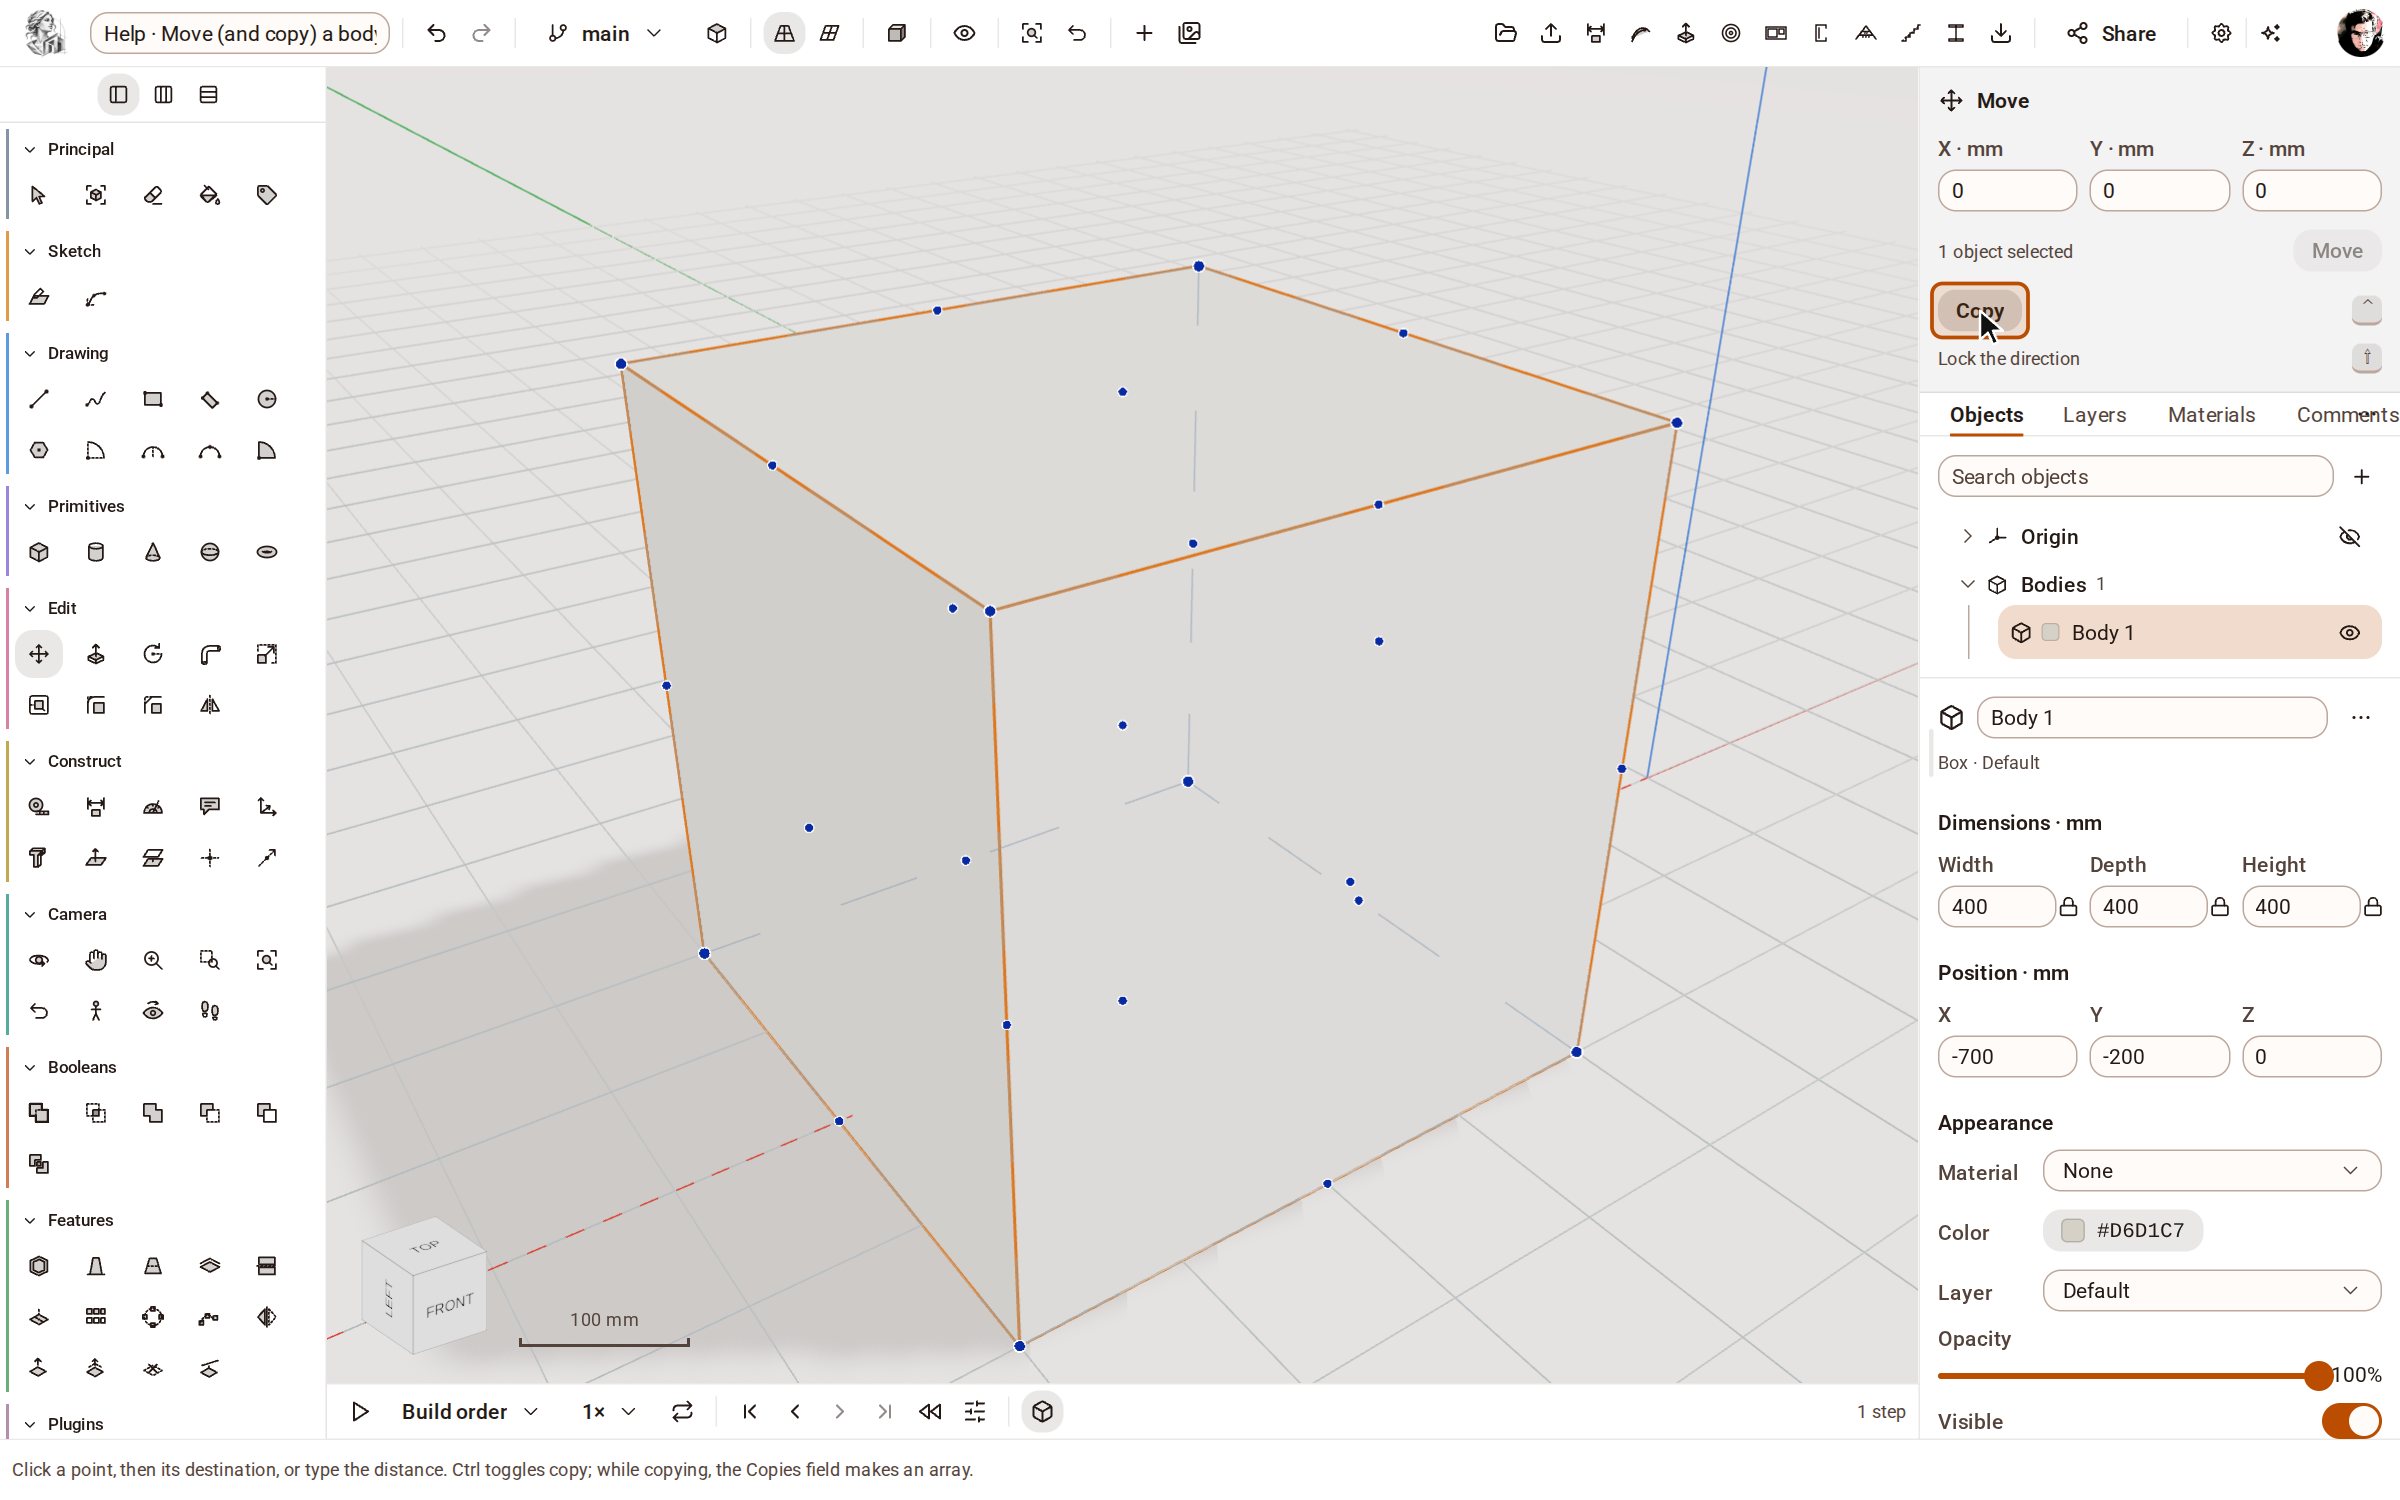The width and height of the screenshot is (2400, 1500).
Task: Open the main branch dropdown
Action: coord(605,33)
